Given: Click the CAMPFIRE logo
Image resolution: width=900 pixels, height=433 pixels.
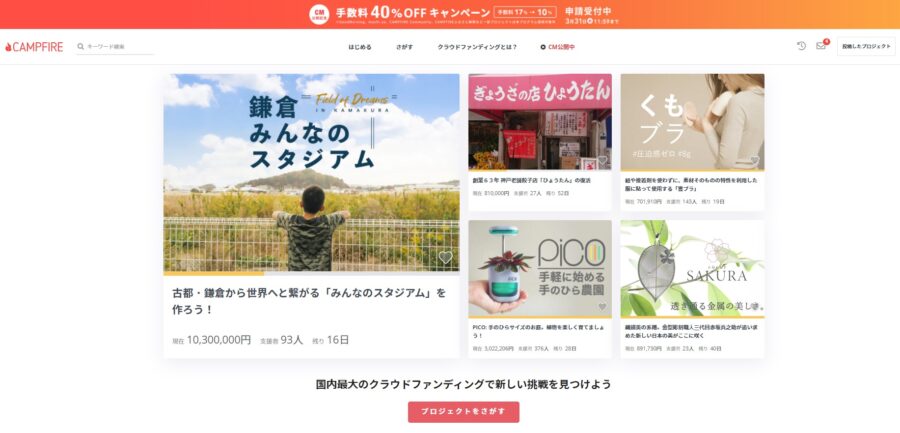Looking at the screenshot, I should (34, 47).
